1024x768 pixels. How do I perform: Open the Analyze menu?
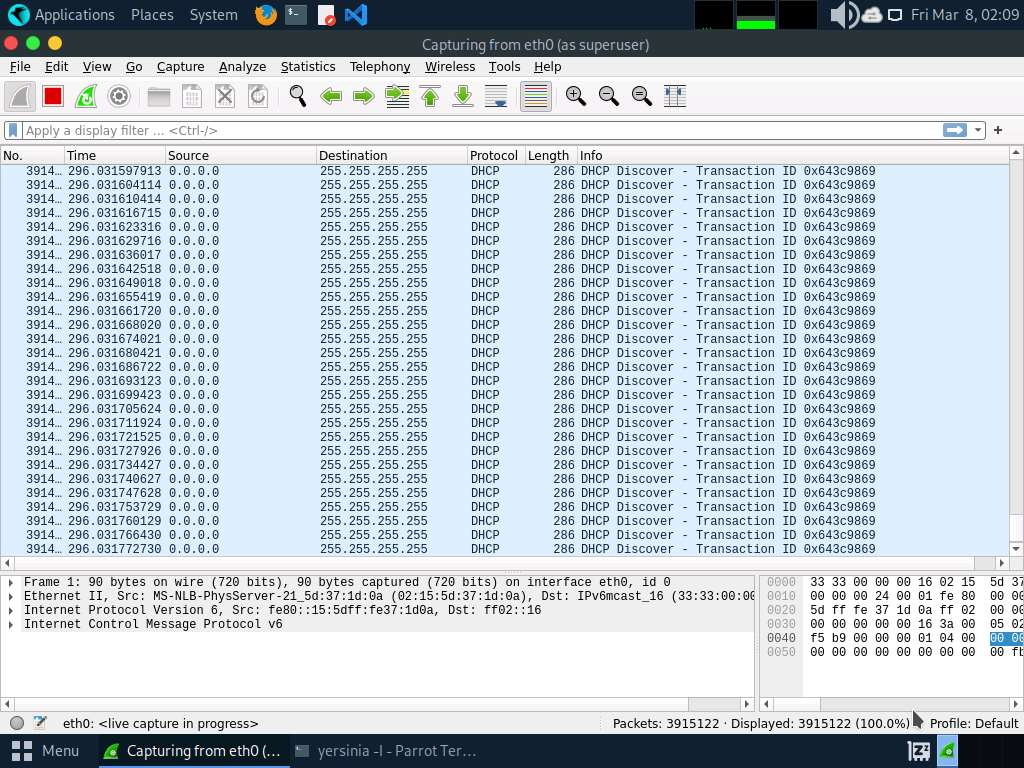point(242,67)
